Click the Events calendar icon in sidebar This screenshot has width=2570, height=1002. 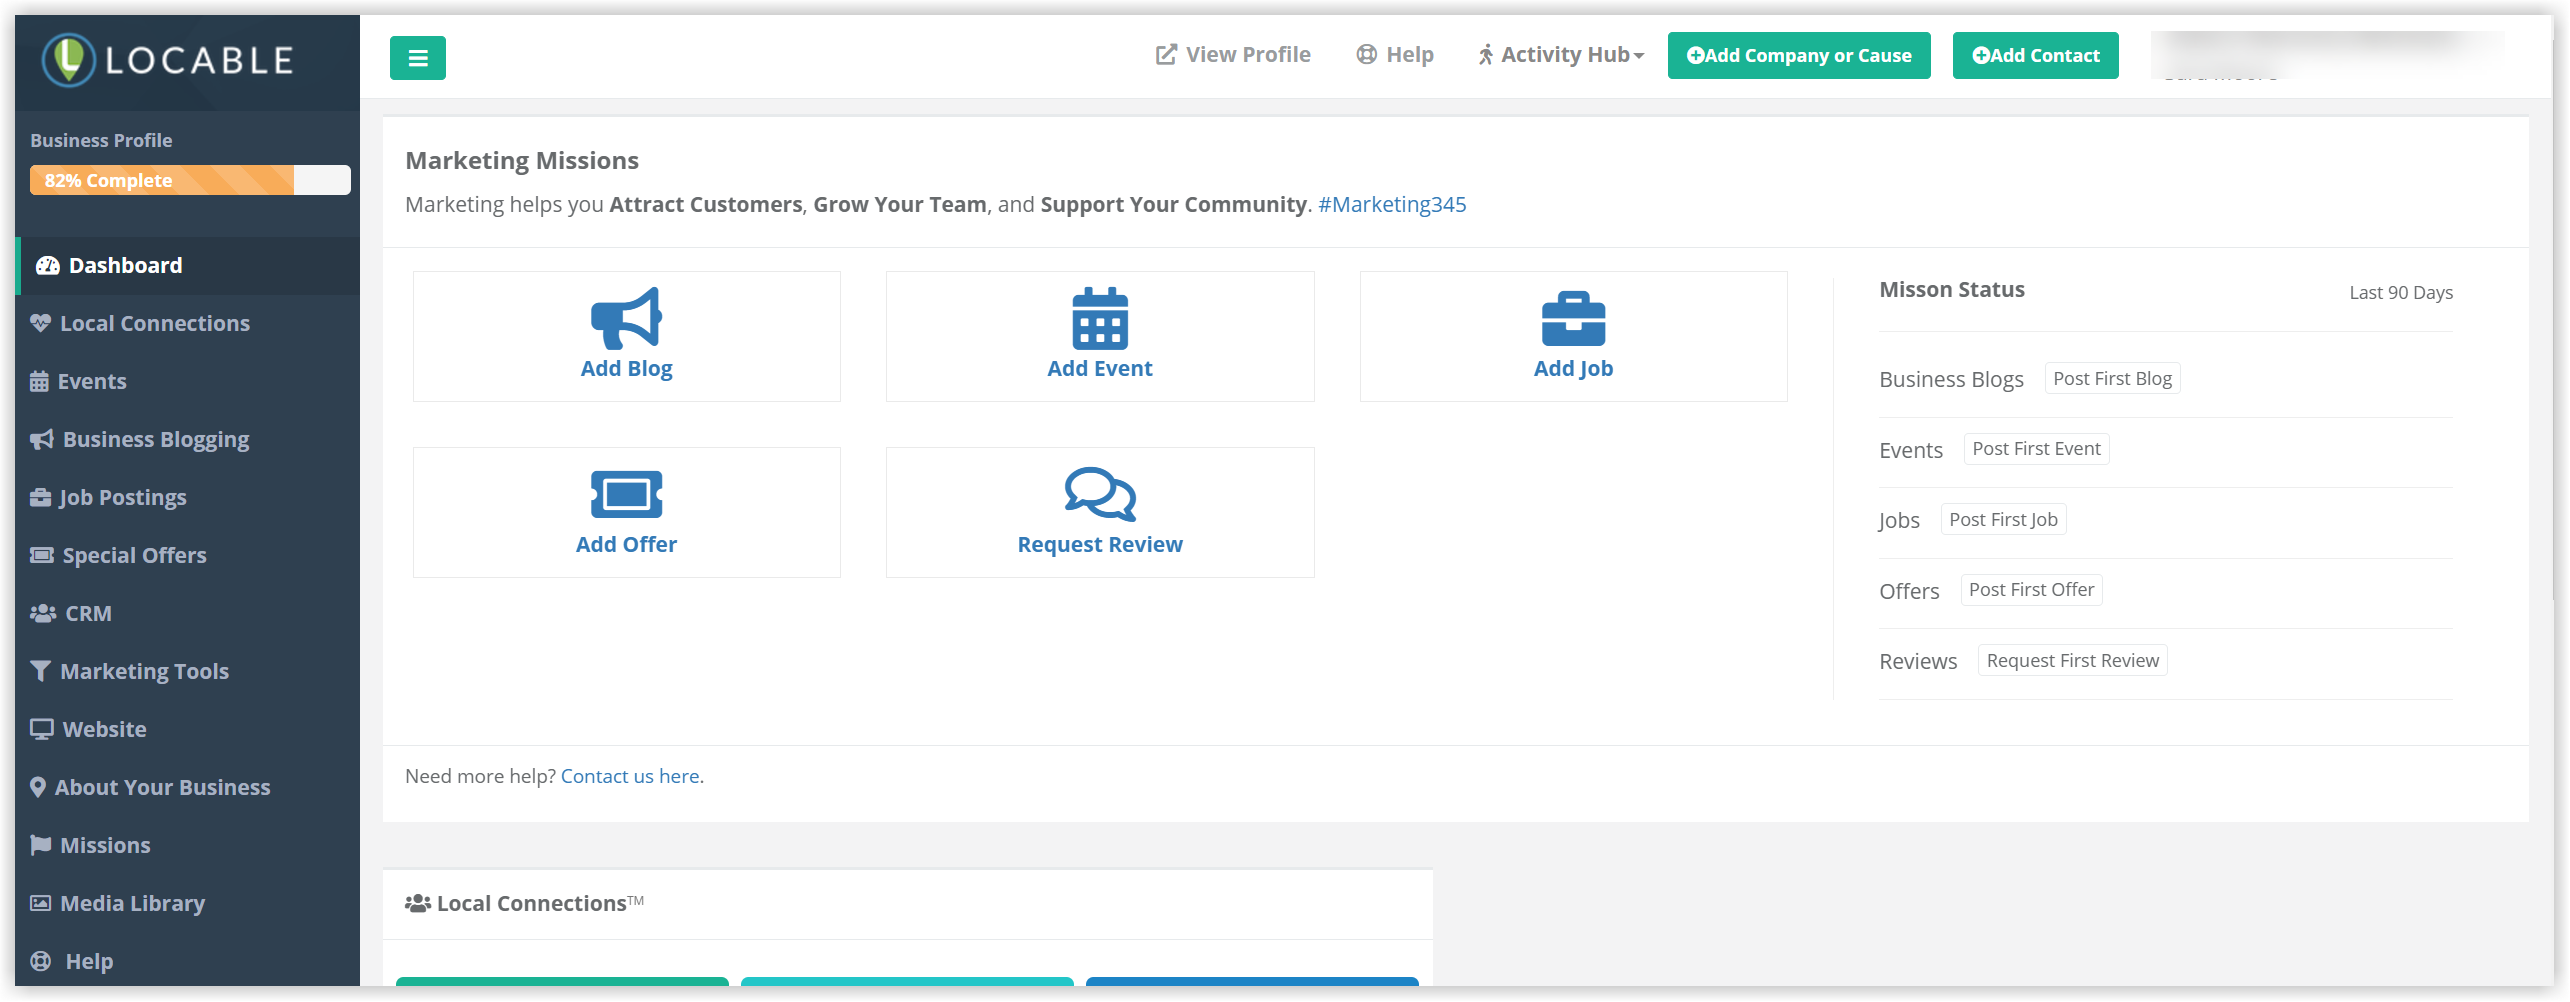point(39,381)
